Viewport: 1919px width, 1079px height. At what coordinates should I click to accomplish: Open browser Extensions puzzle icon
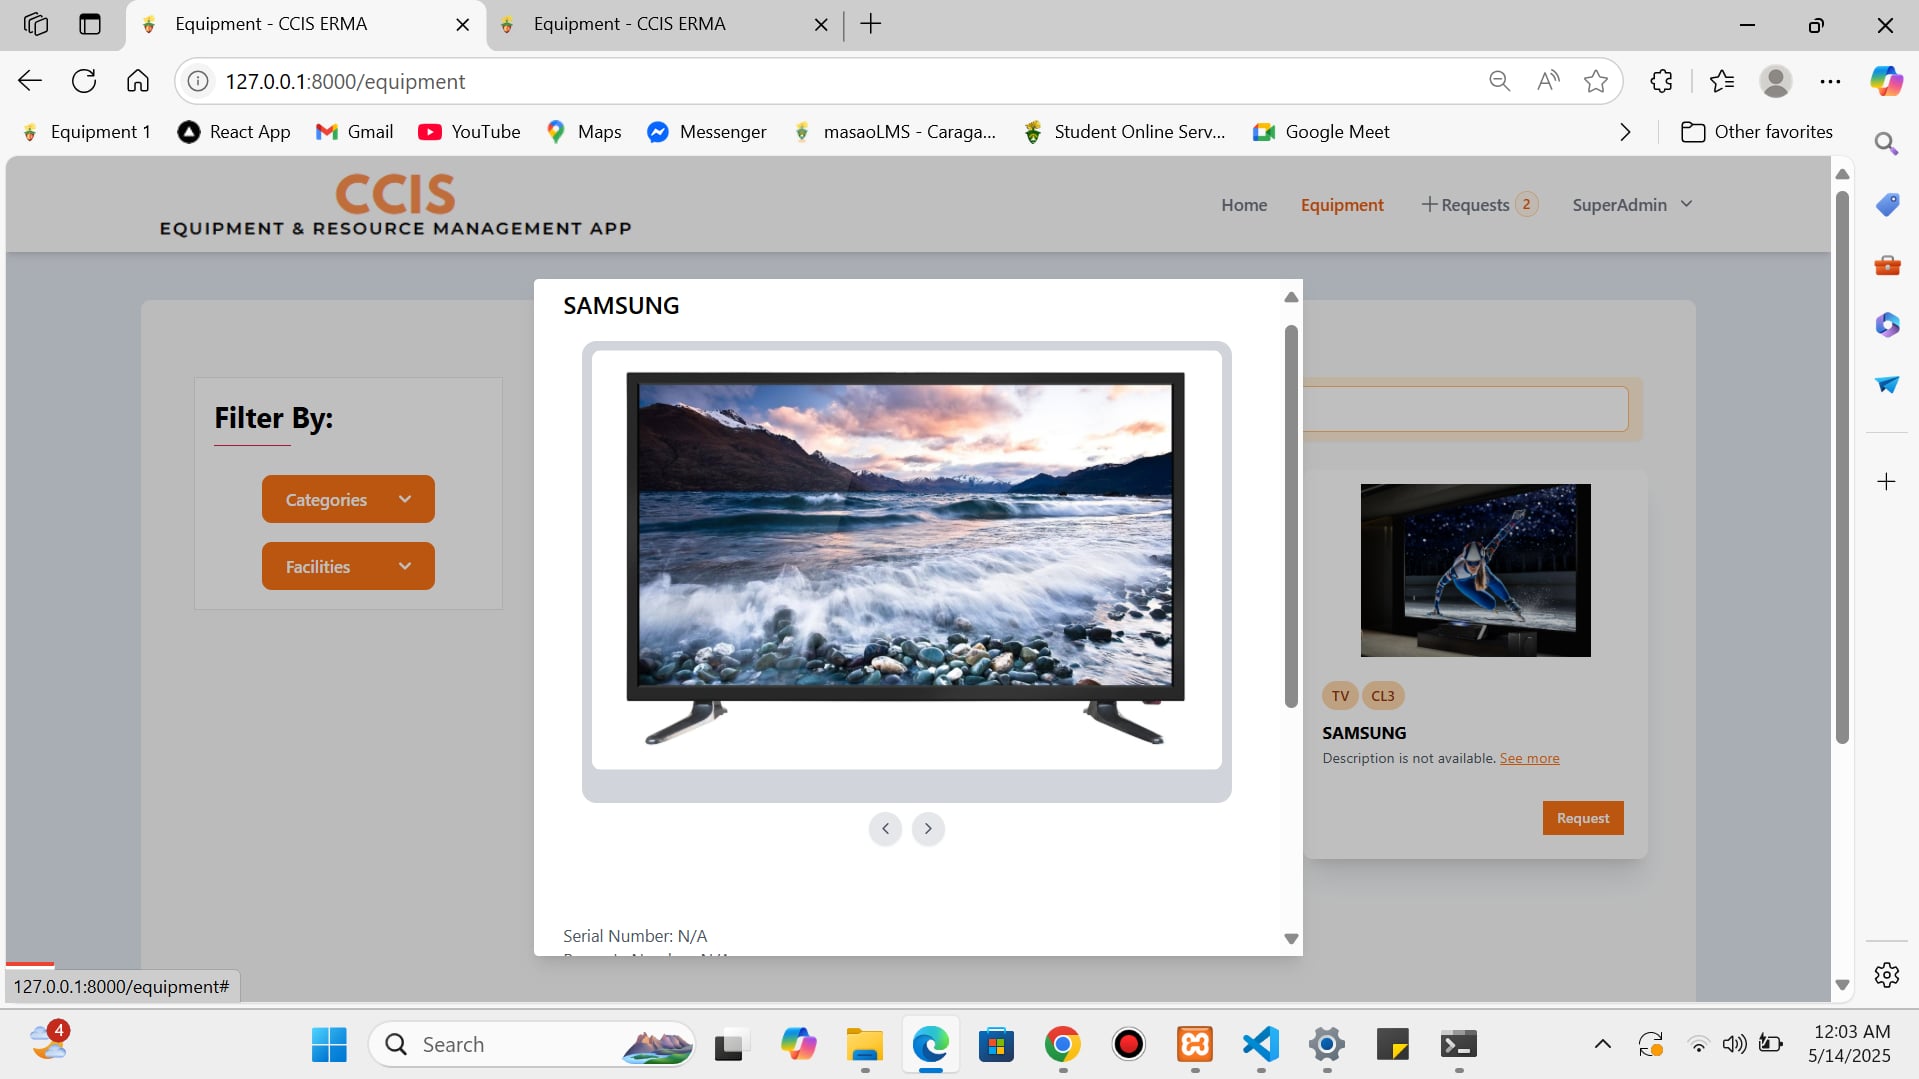coord(1661,81)
